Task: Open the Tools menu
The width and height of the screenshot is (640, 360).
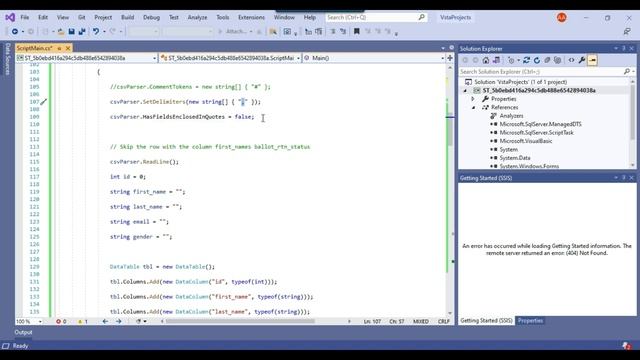Action: (x=222, y=18)
